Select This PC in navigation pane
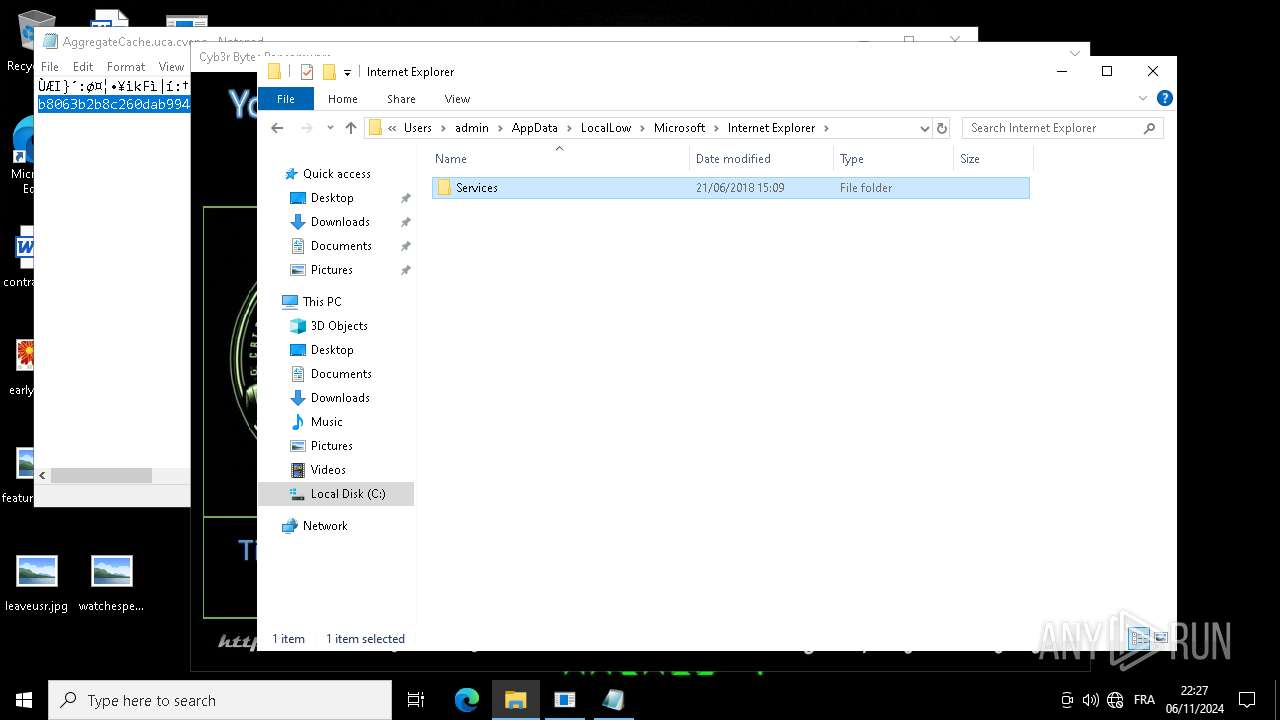The height and width of the screenshot is (720, 1280). [322, 302]
